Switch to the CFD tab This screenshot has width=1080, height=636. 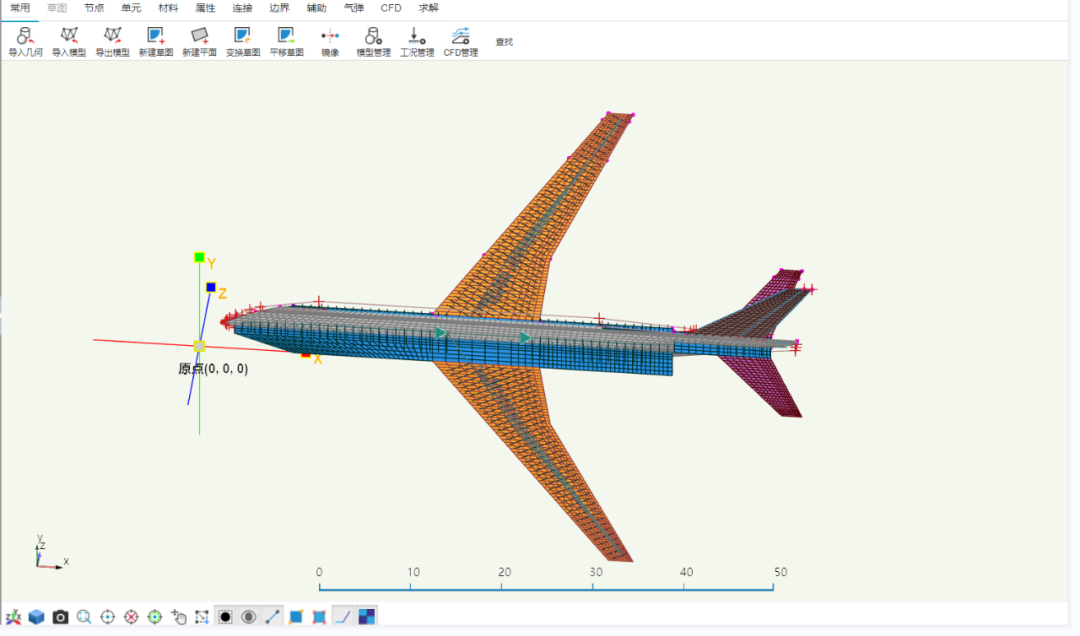391,8
